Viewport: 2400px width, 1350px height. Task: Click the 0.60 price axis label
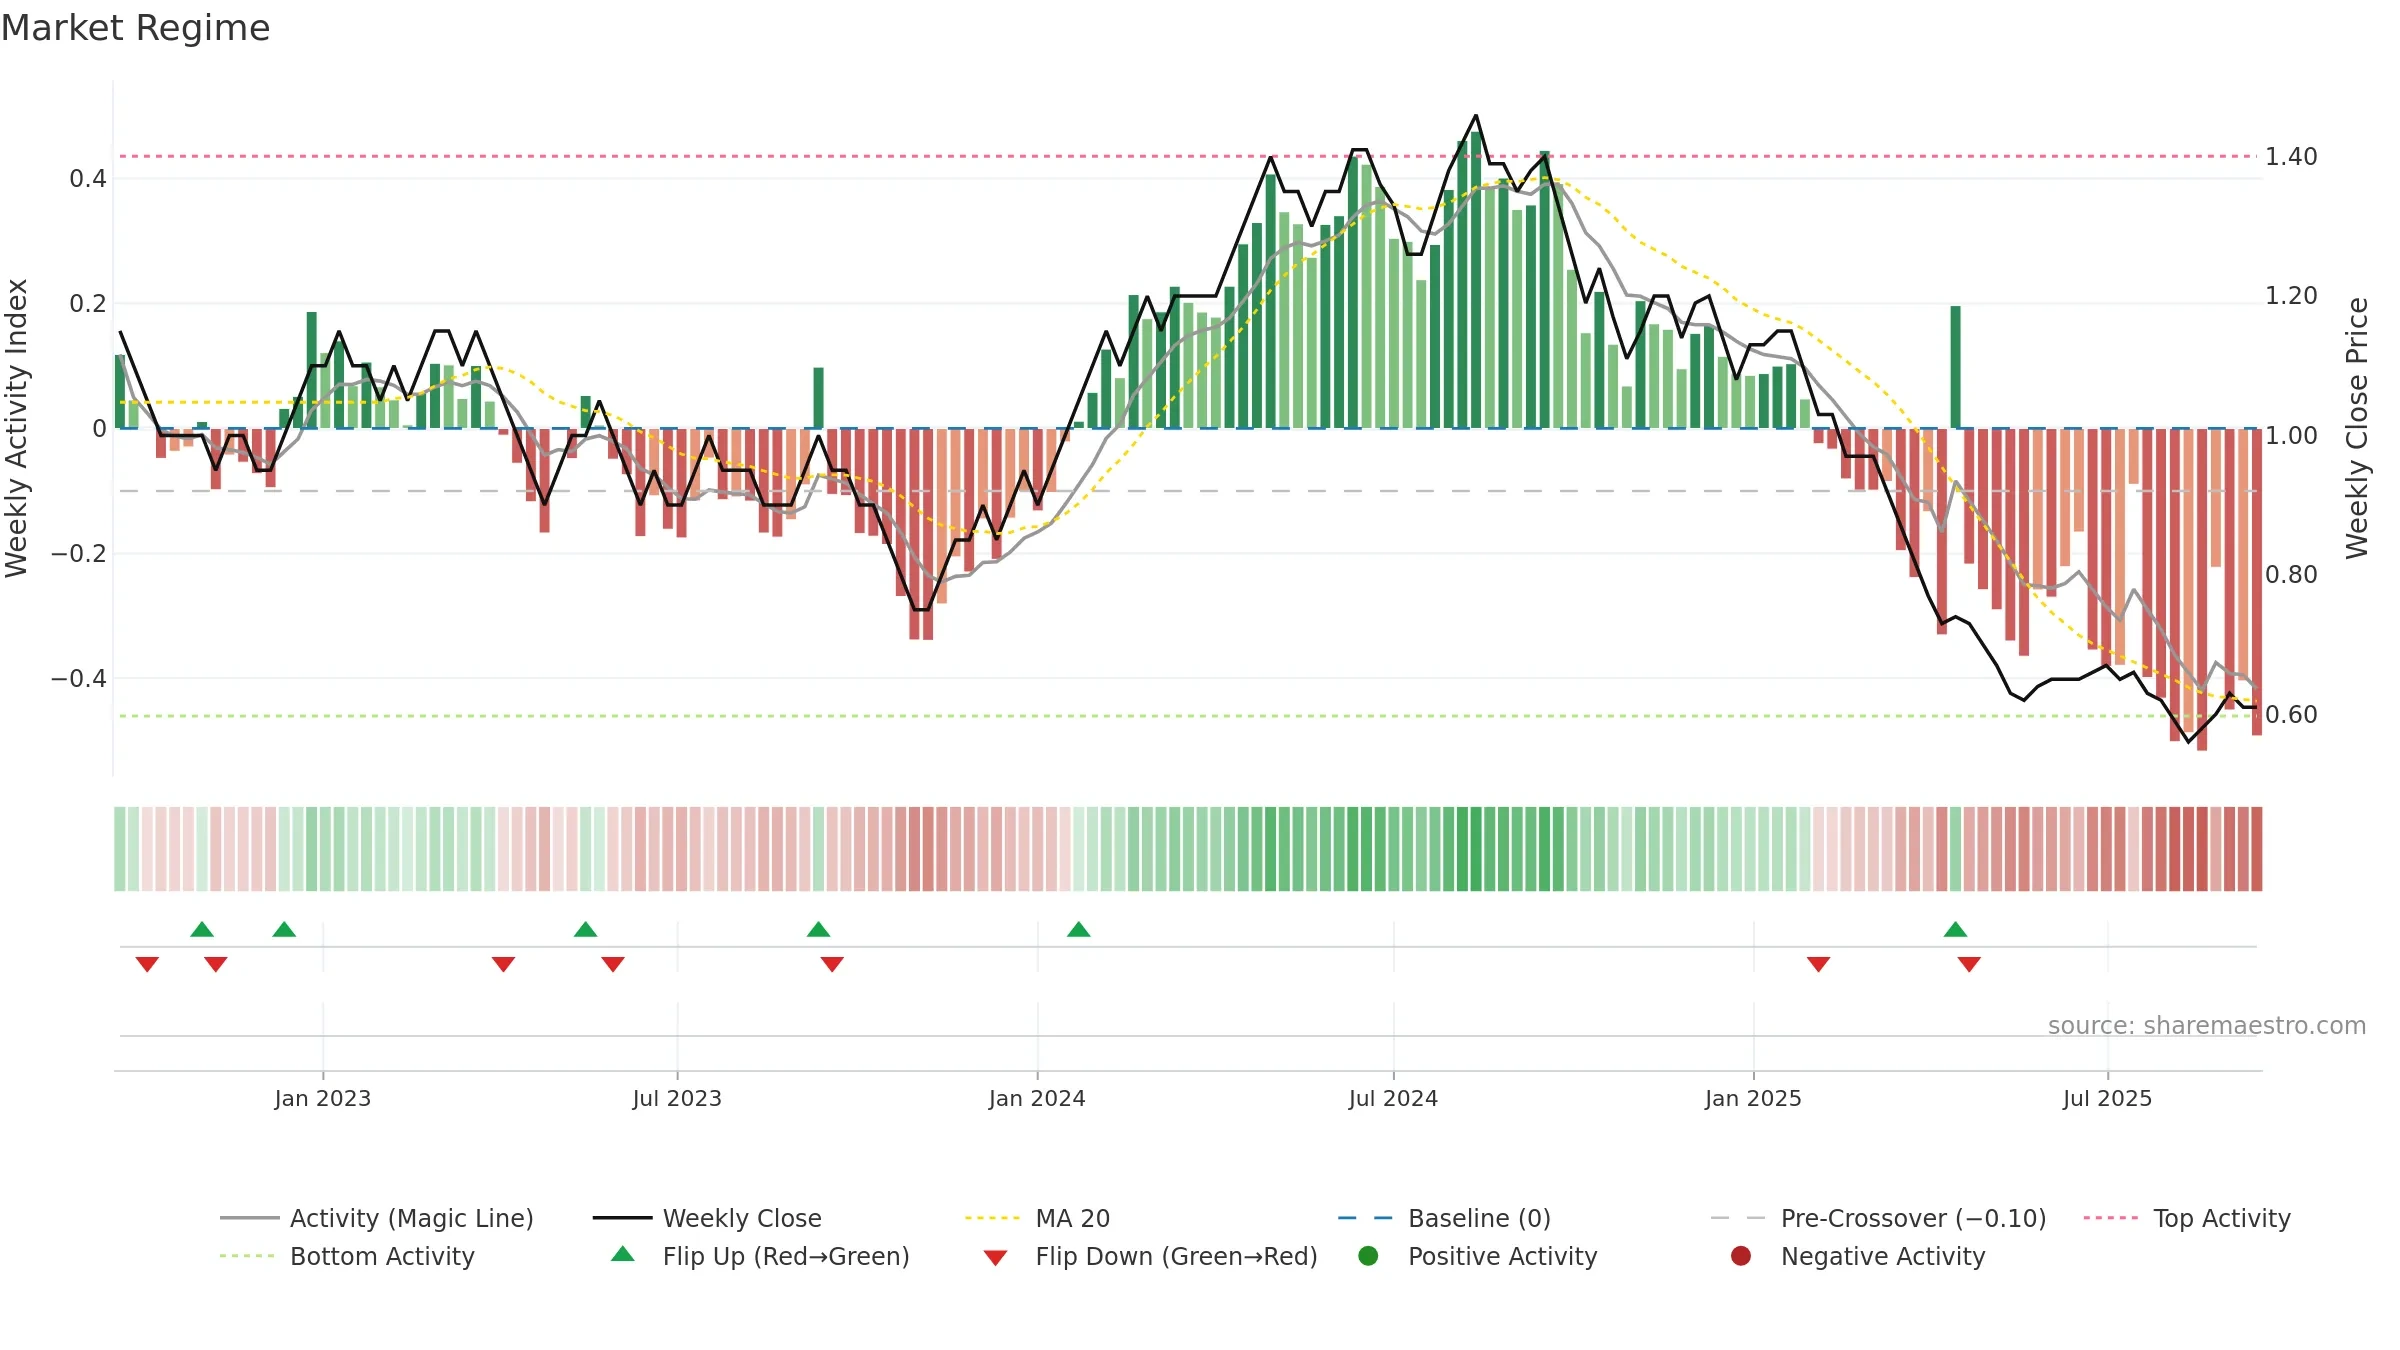[x=2291, y=714]
